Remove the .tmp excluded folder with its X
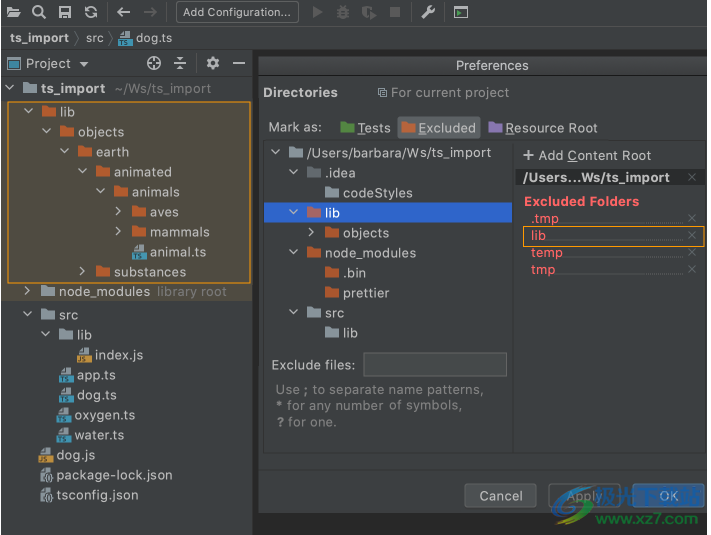Screen dimensions: 711x535 coord(692,218)
